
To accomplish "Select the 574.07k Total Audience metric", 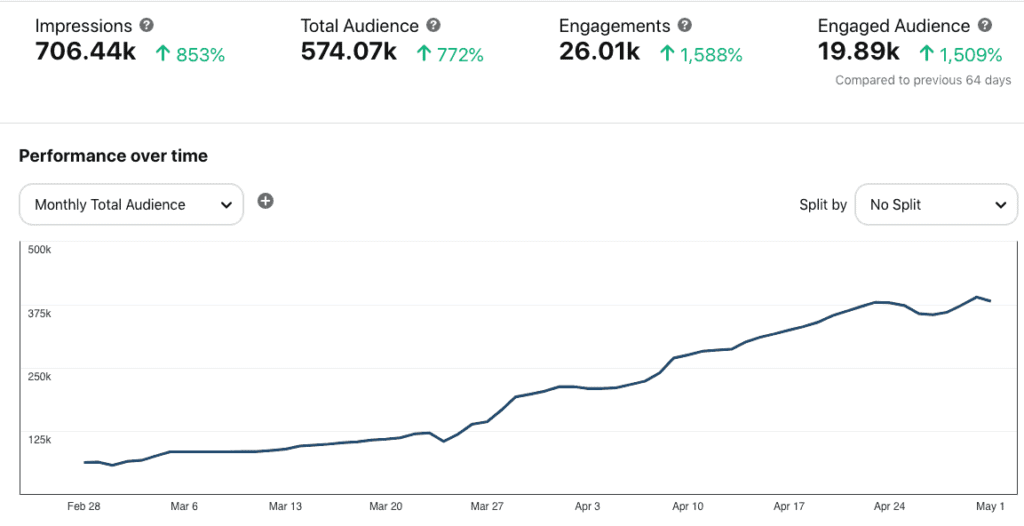I will point(349,52).
